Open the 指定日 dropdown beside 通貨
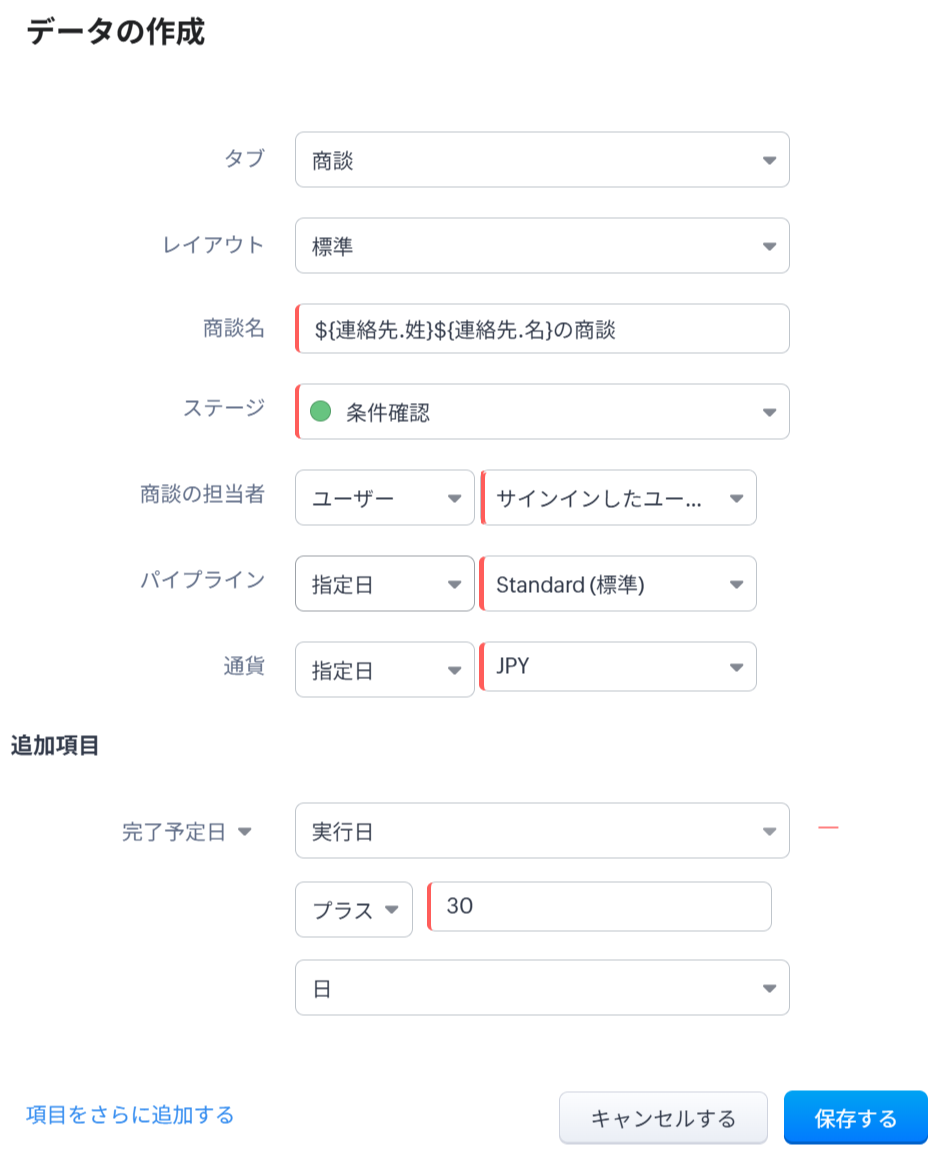This screenshot has height=1155, width=946. [x=384, y=670]
